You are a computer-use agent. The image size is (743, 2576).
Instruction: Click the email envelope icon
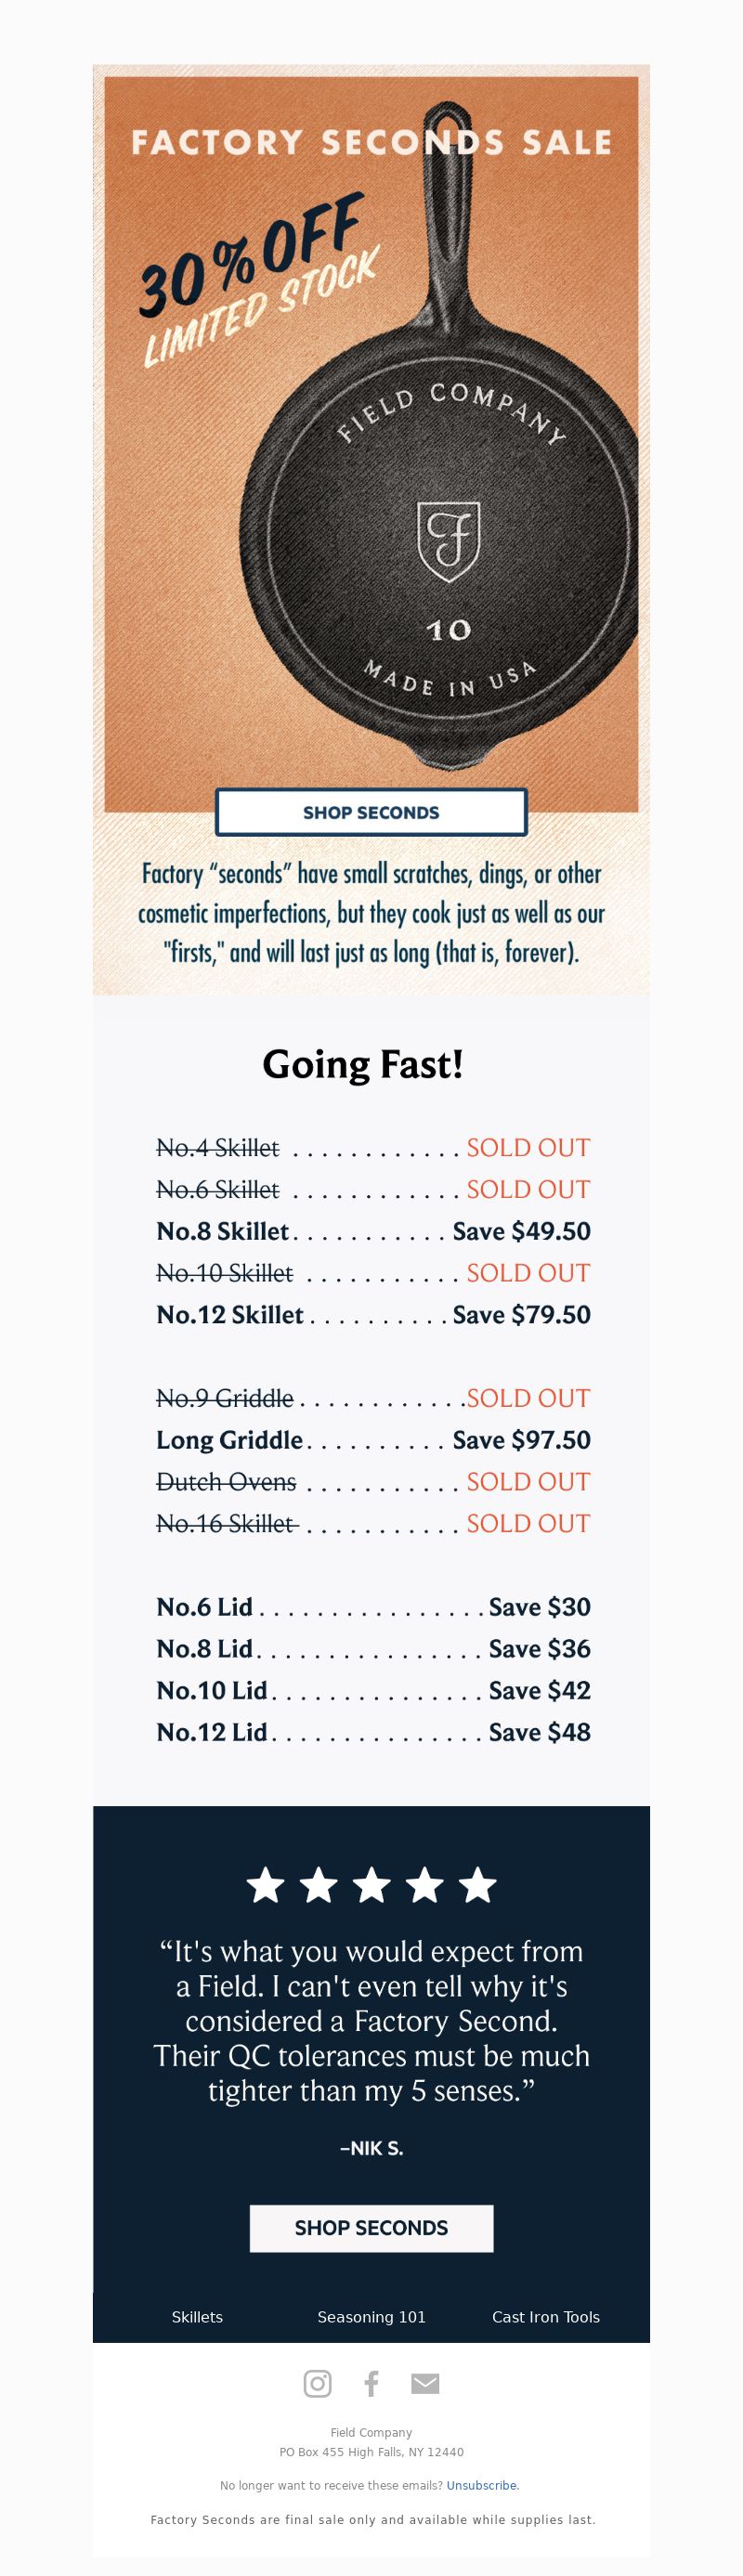pyautogui.click(x=425, y=2383)
